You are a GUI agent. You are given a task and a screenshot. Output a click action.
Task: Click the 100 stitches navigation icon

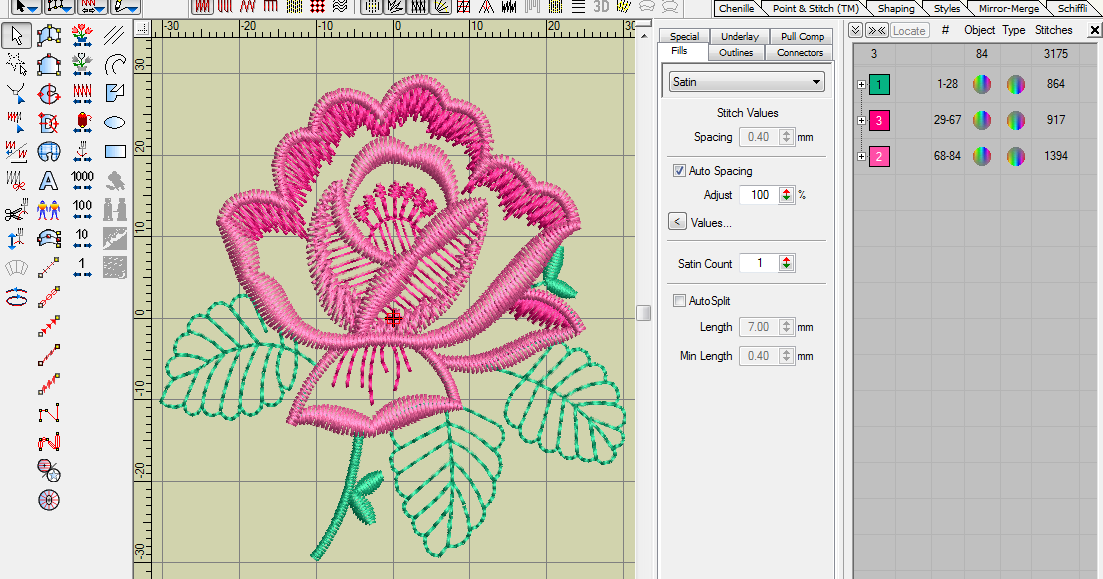coord(82,210)
